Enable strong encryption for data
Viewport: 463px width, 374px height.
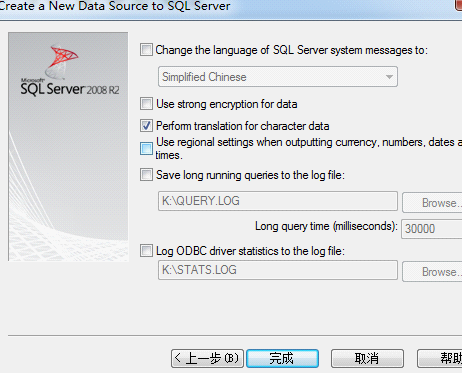(146, 104)
